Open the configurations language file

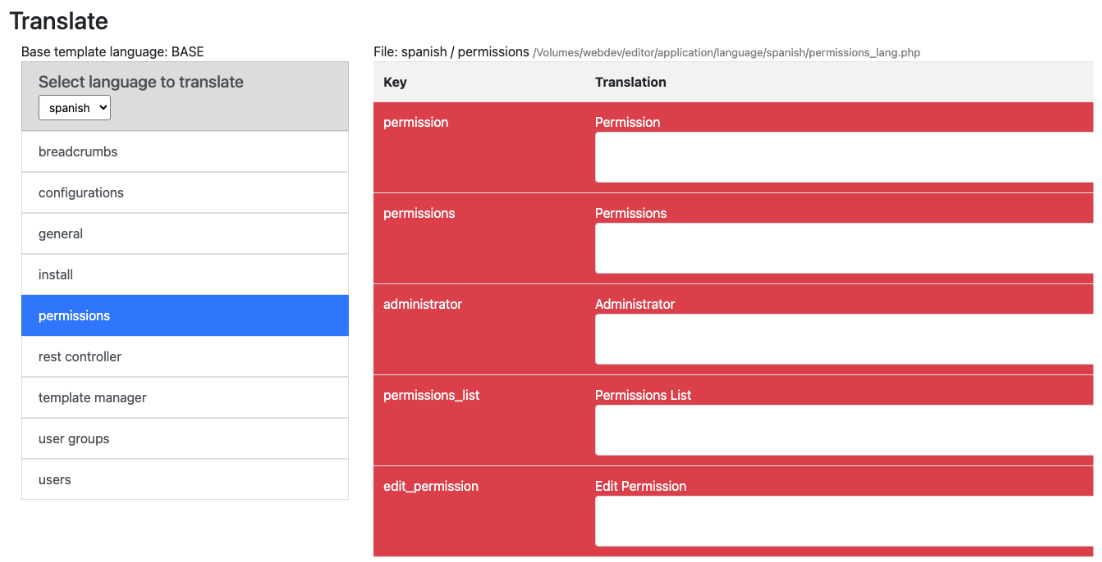[184, 193]
